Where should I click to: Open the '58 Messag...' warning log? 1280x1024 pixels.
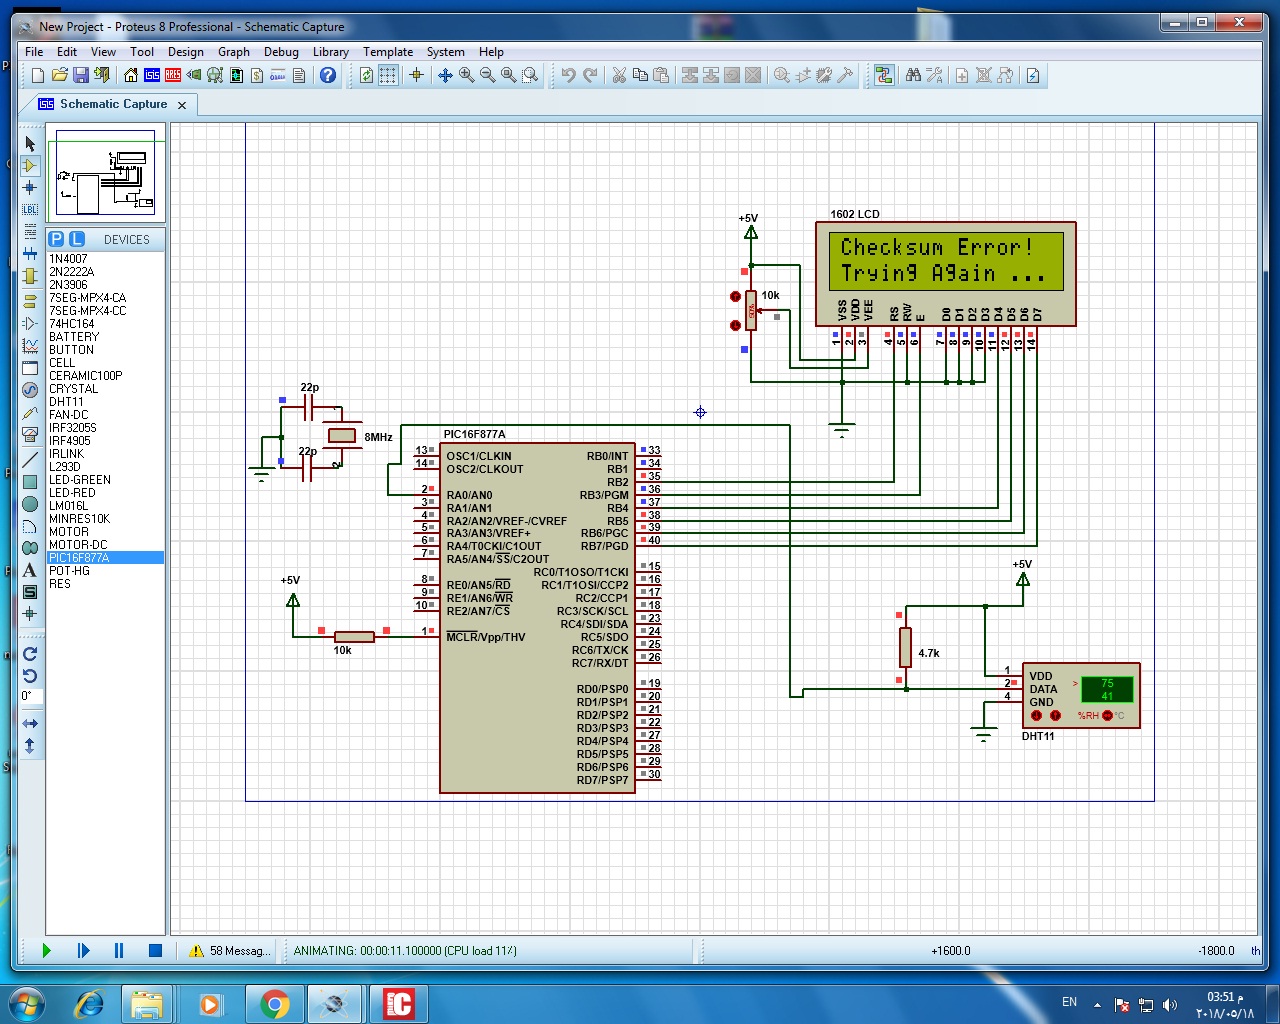coord(229,951)
